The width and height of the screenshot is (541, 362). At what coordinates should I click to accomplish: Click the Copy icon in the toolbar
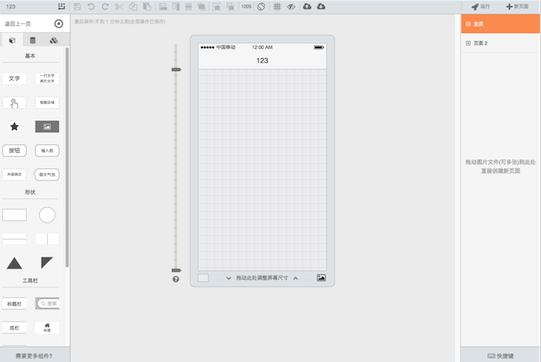tap(133, 7)
